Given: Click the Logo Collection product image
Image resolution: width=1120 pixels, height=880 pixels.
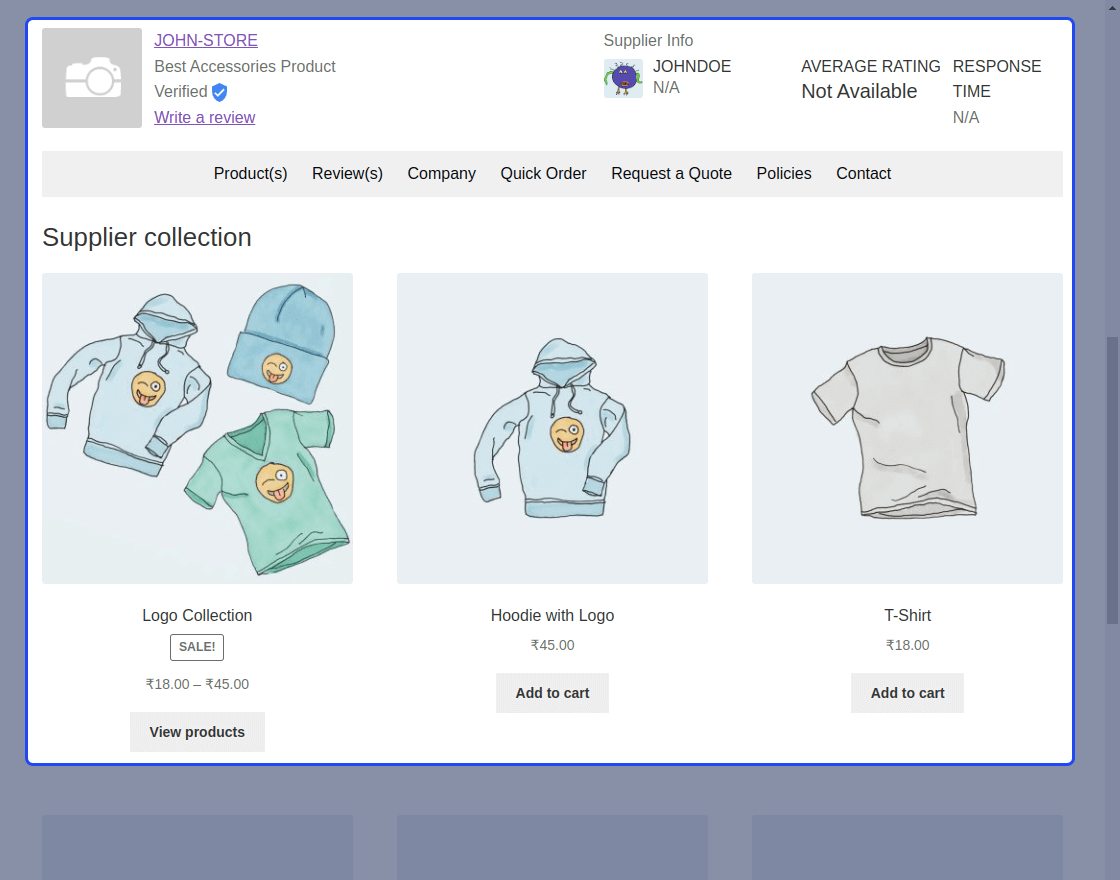Looking at the screenshot, I should 197,428.
